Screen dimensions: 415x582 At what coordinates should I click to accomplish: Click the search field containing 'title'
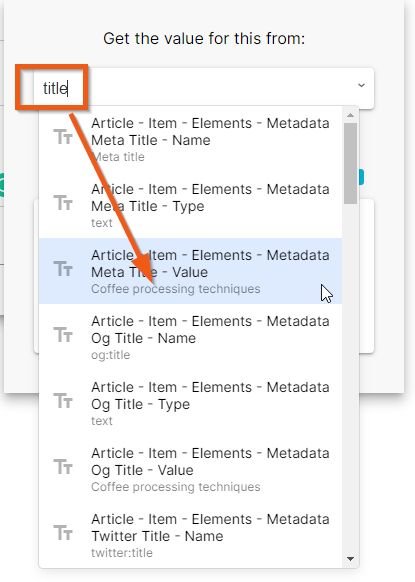point(203,88)
